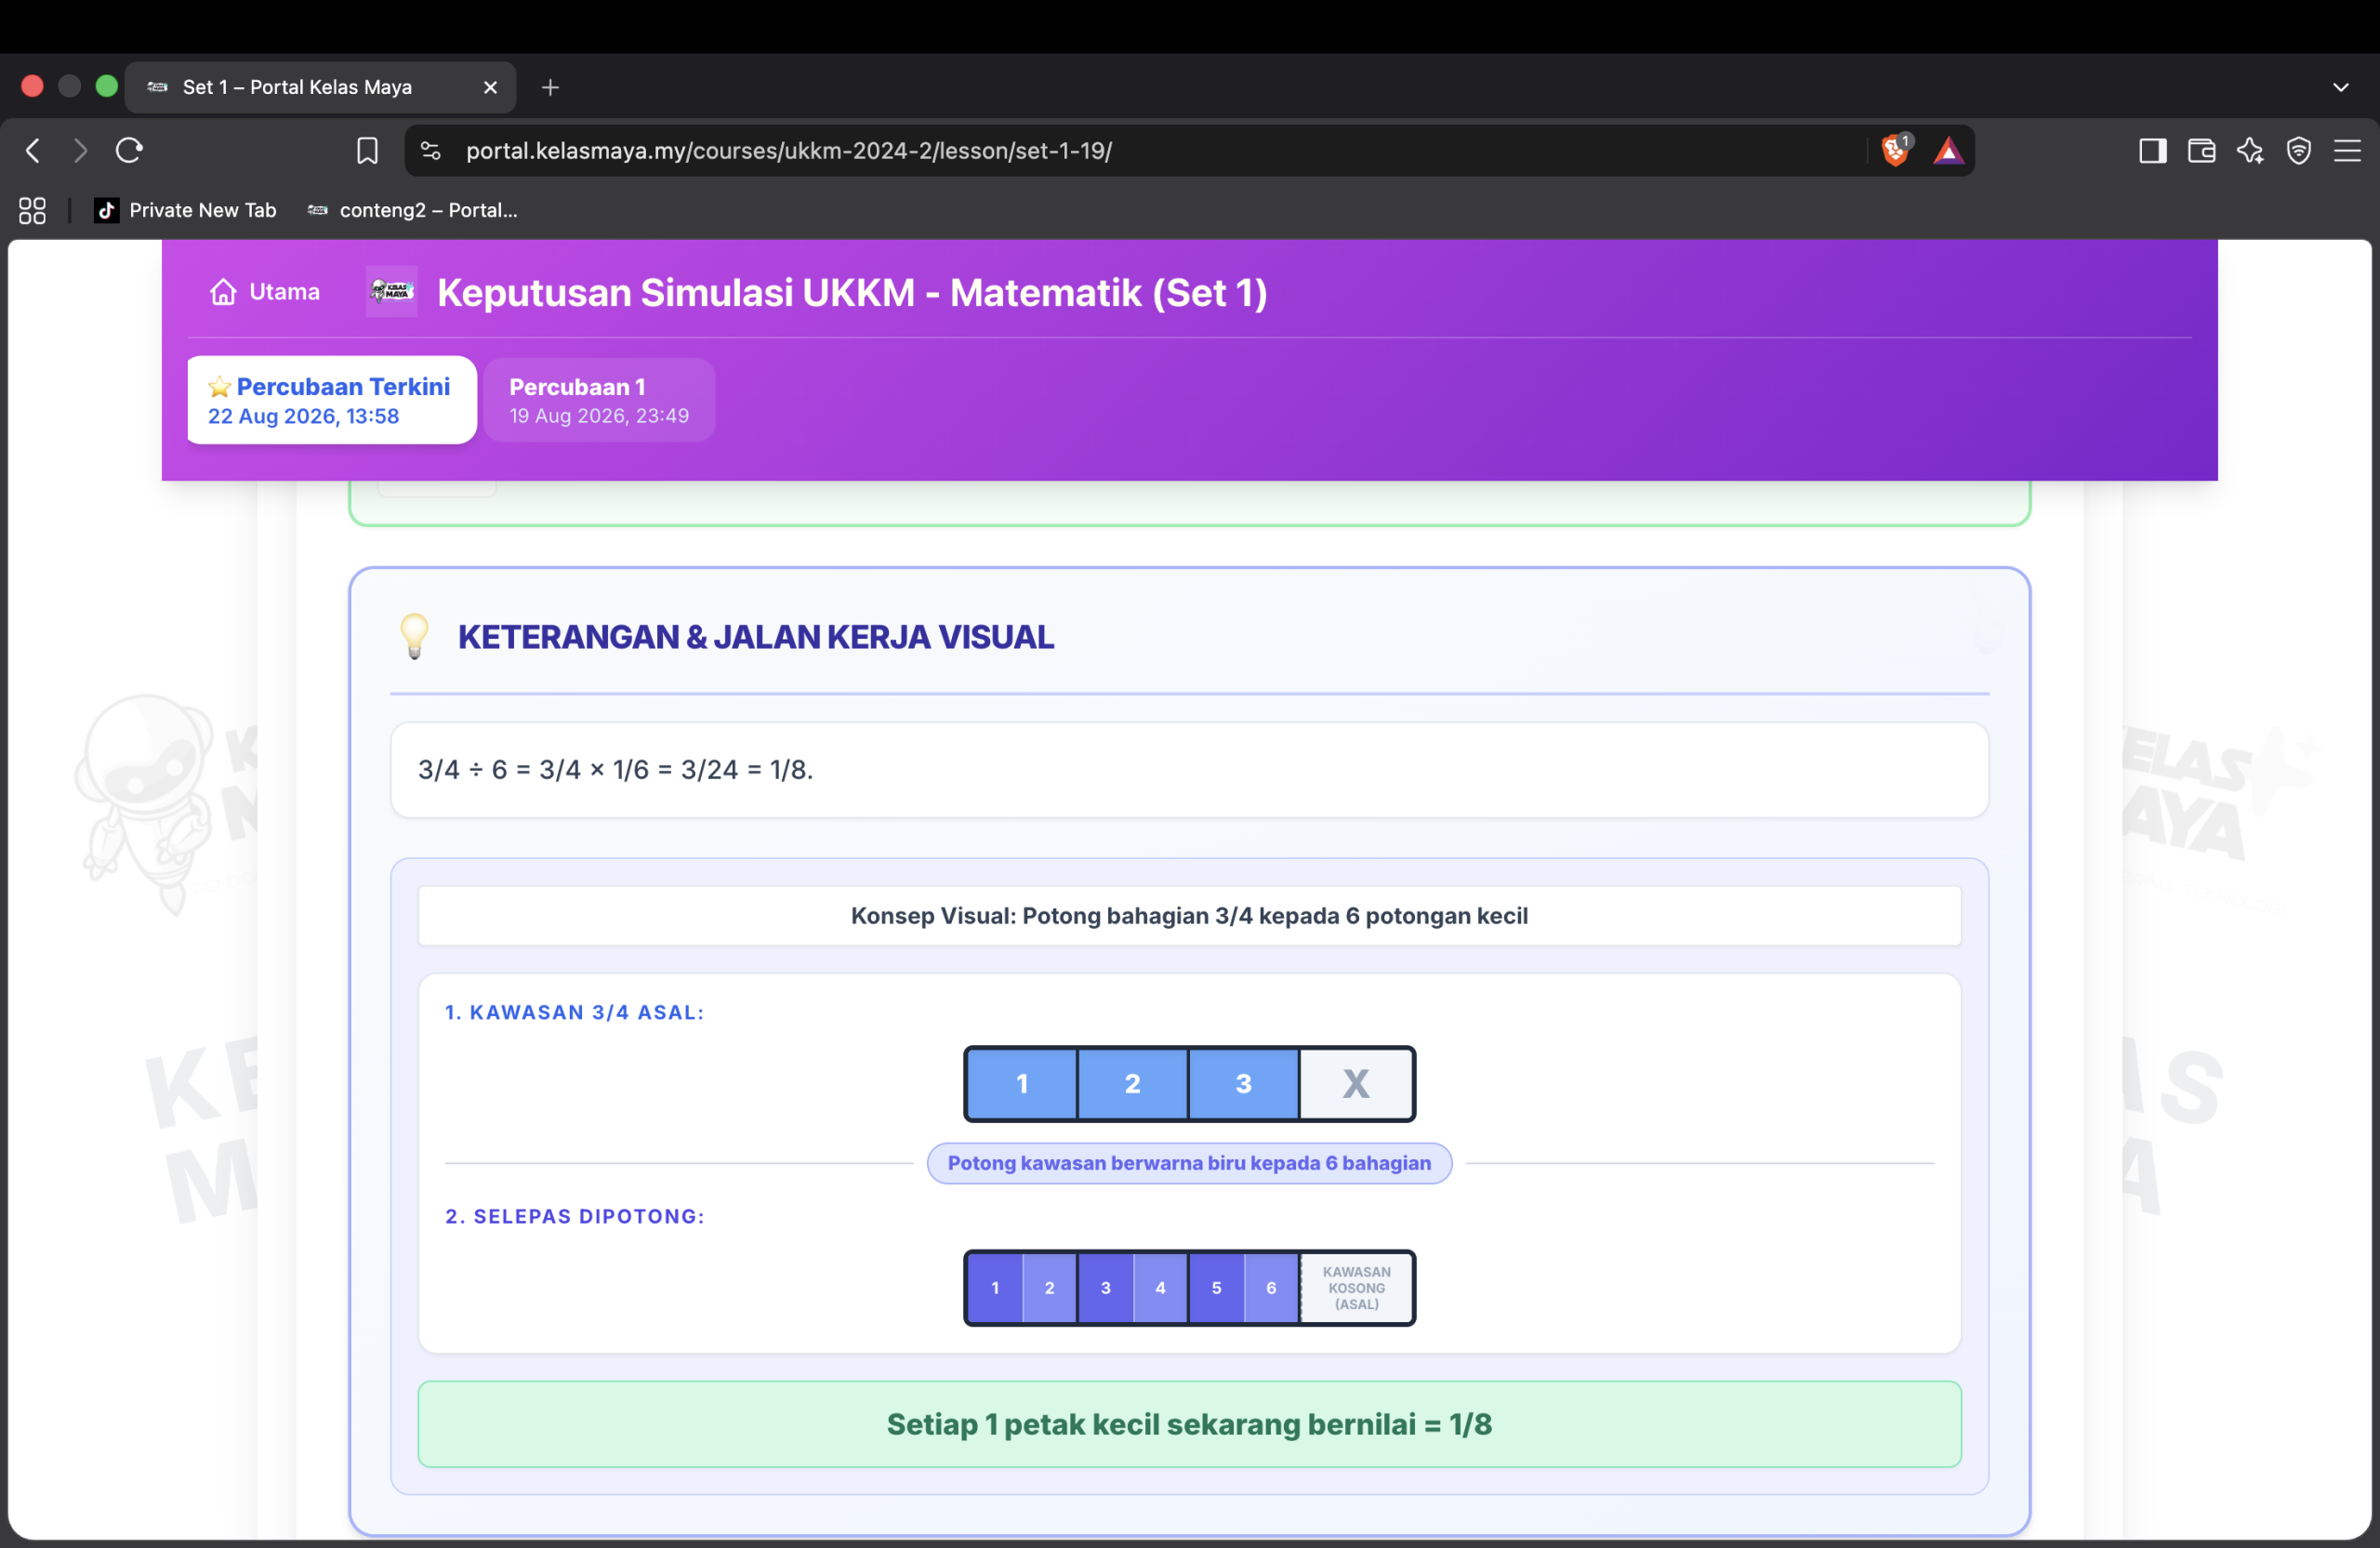The width and height of the screenshot is (2380, 1548).
Task: Click small piece 3 in the cut bar
Action: [1106, 1288]
